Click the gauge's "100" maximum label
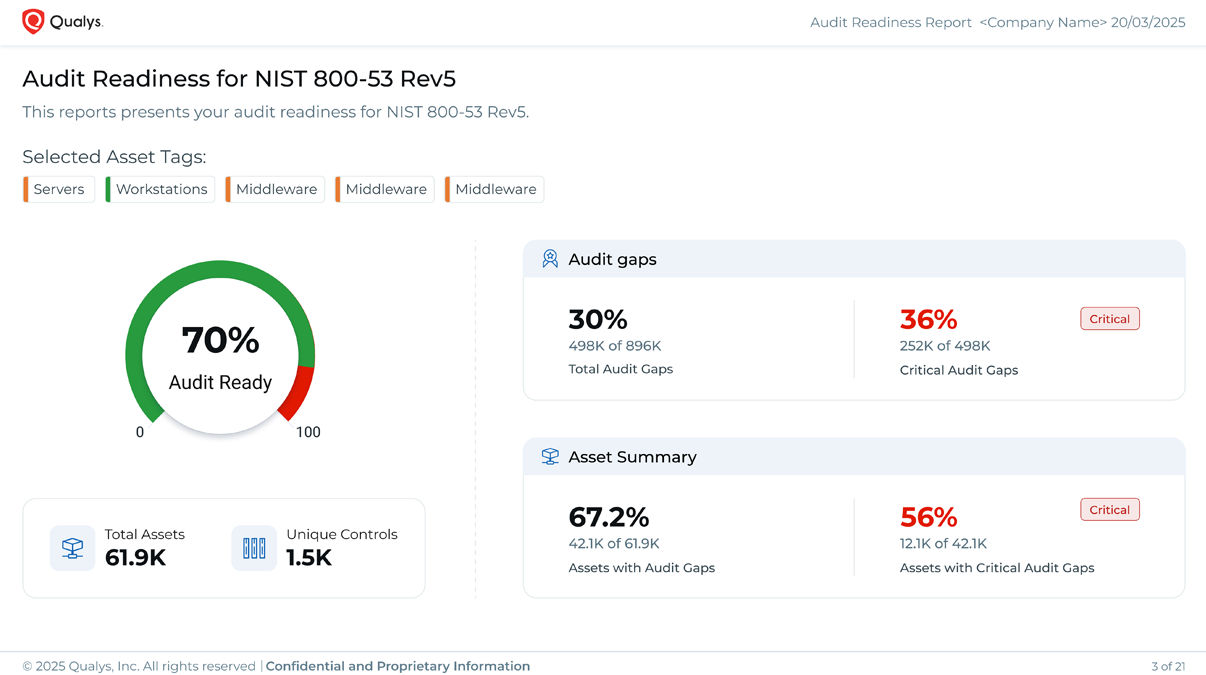The height and width of the screenshot is (675, 1206). [x=308, y=432]
